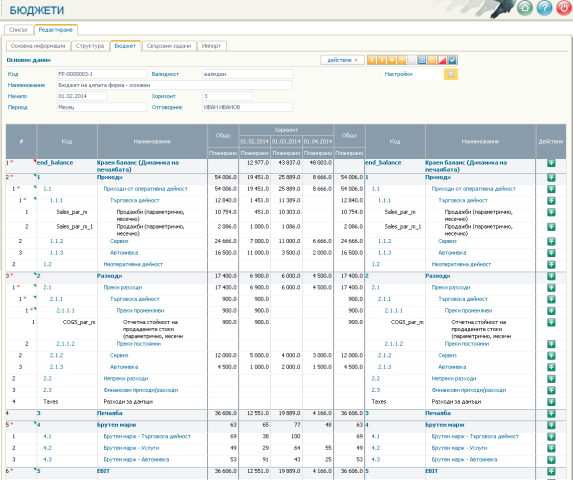Open the Списък tab
Screen dimensions: 573x480
[19, 30]
